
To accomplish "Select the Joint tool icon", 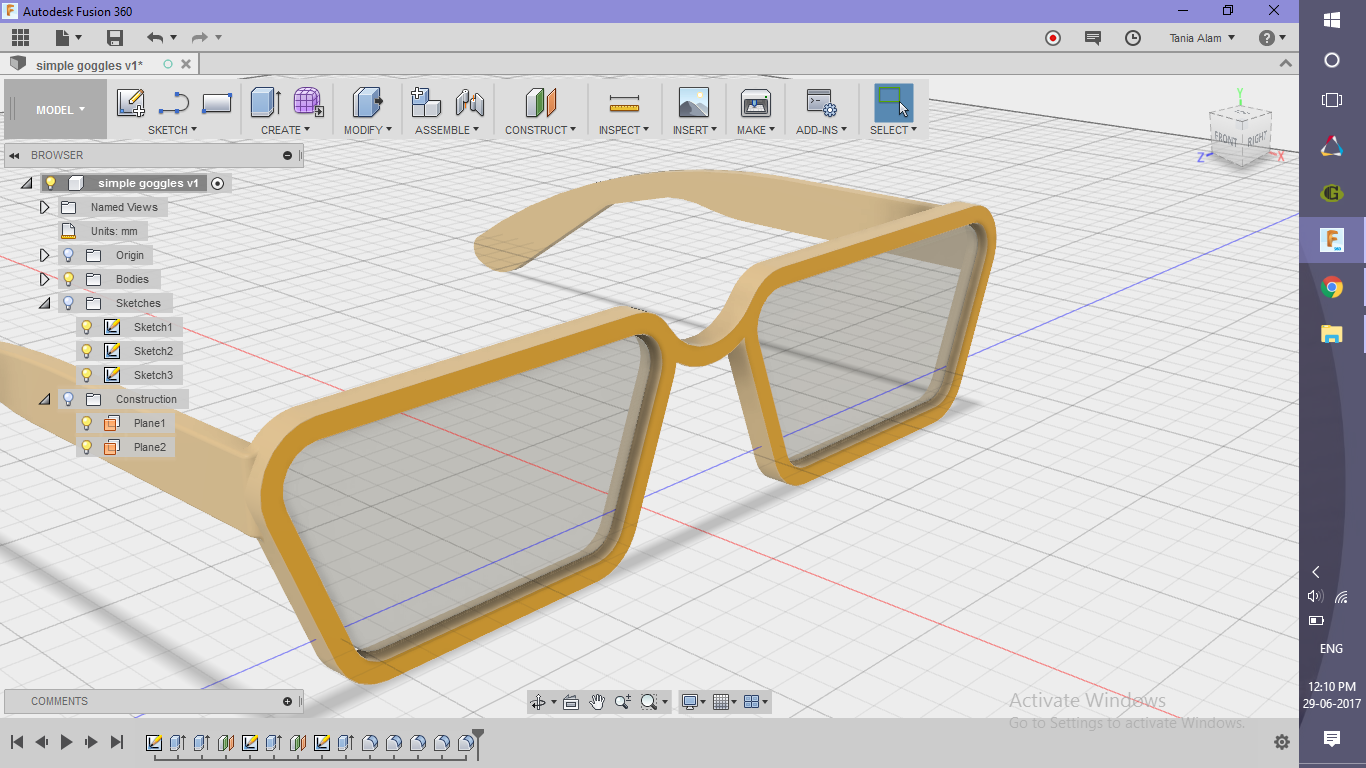I will pyautogui.click(x=469, y=103).
